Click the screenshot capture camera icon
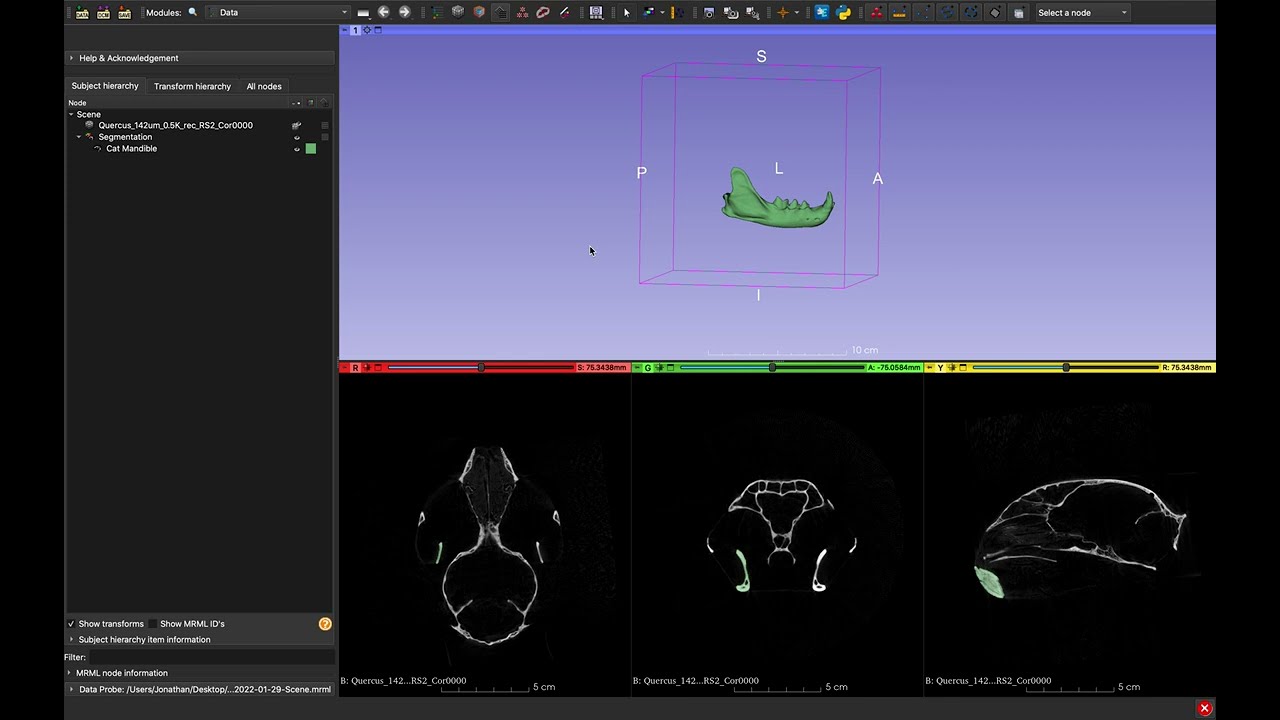This screenshot has height=720, width=1280. point(709,12)
